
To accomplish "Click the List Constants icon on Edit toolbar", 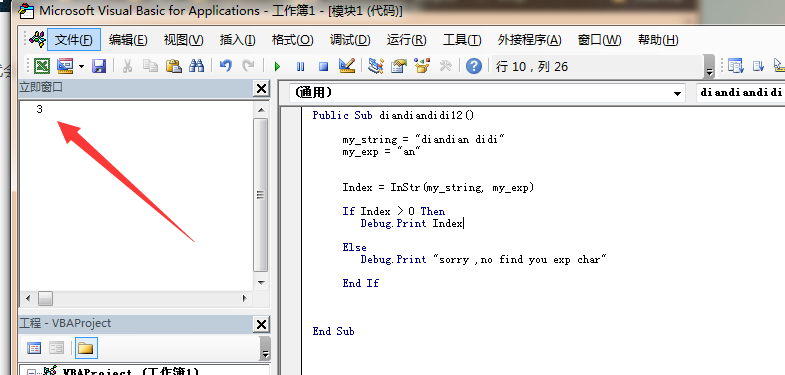I will (x=758, y=66).
